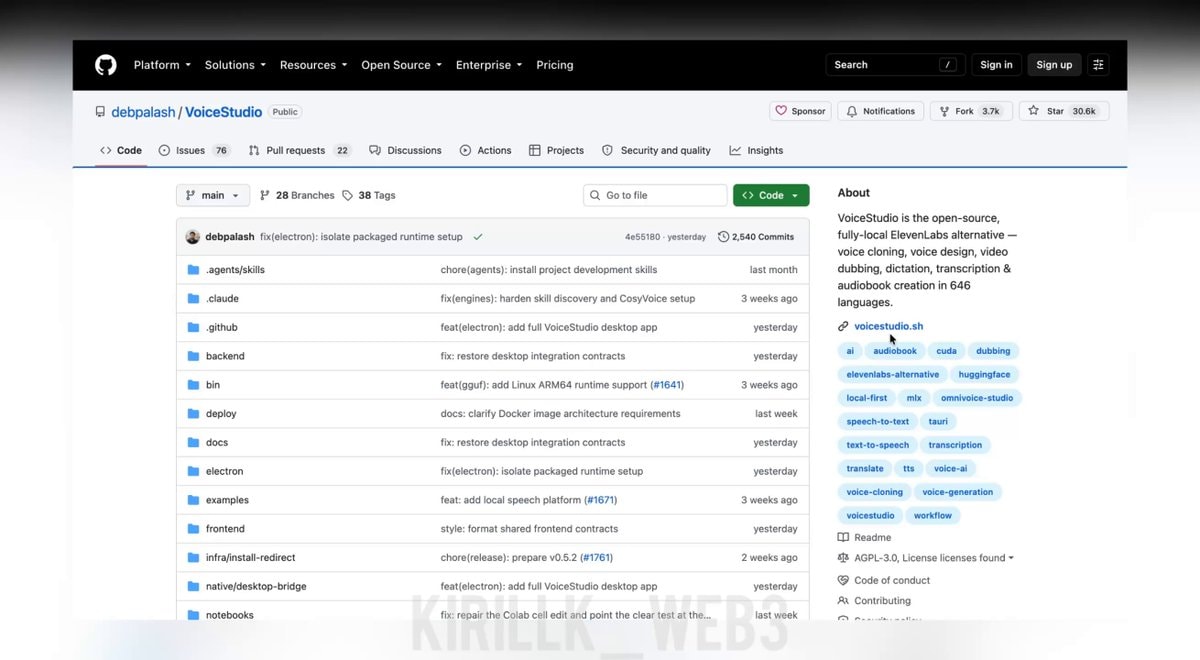Go to the Pricing page
The width and height of the screenshot is (1200, 660).
tap(555, 65)
